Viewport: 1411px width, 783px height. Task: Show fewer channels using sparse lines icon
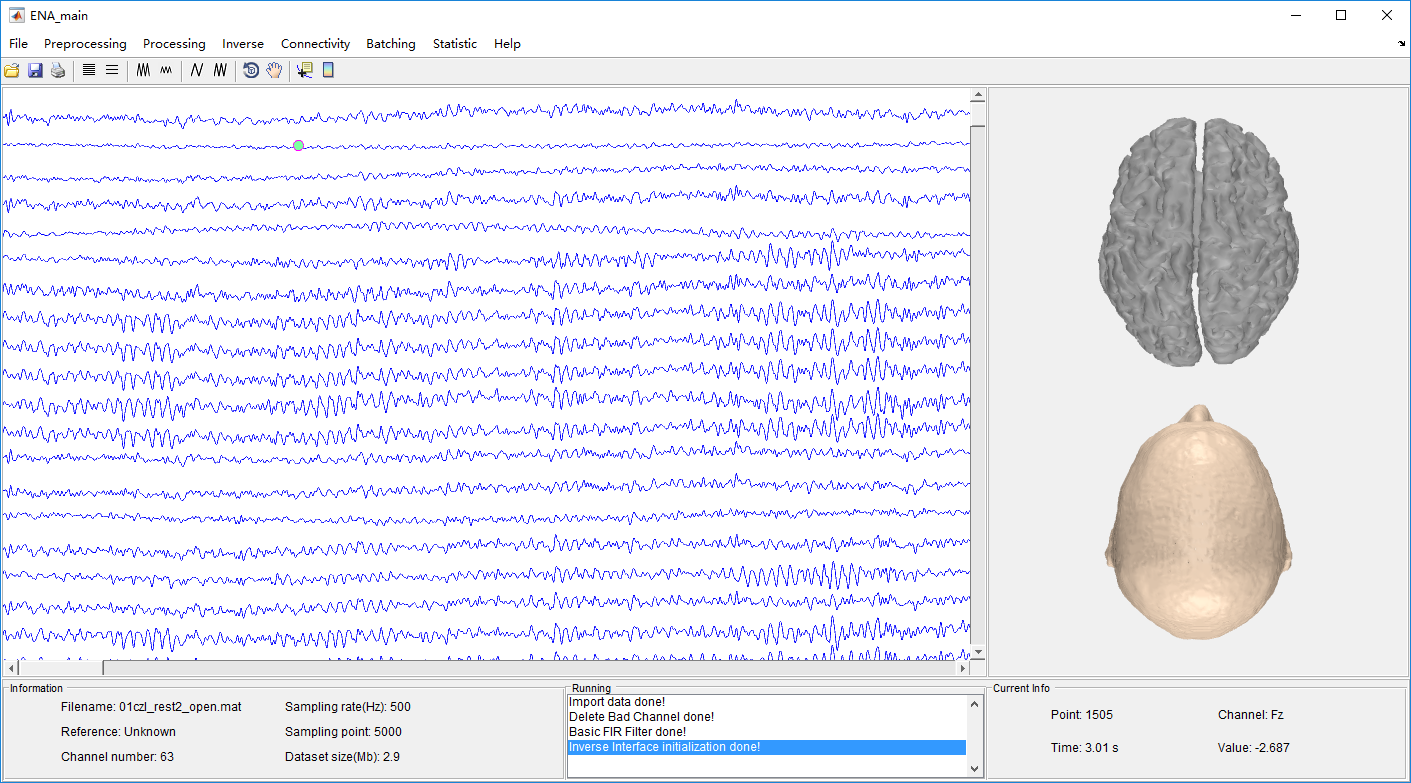click(x=112, y=70)
